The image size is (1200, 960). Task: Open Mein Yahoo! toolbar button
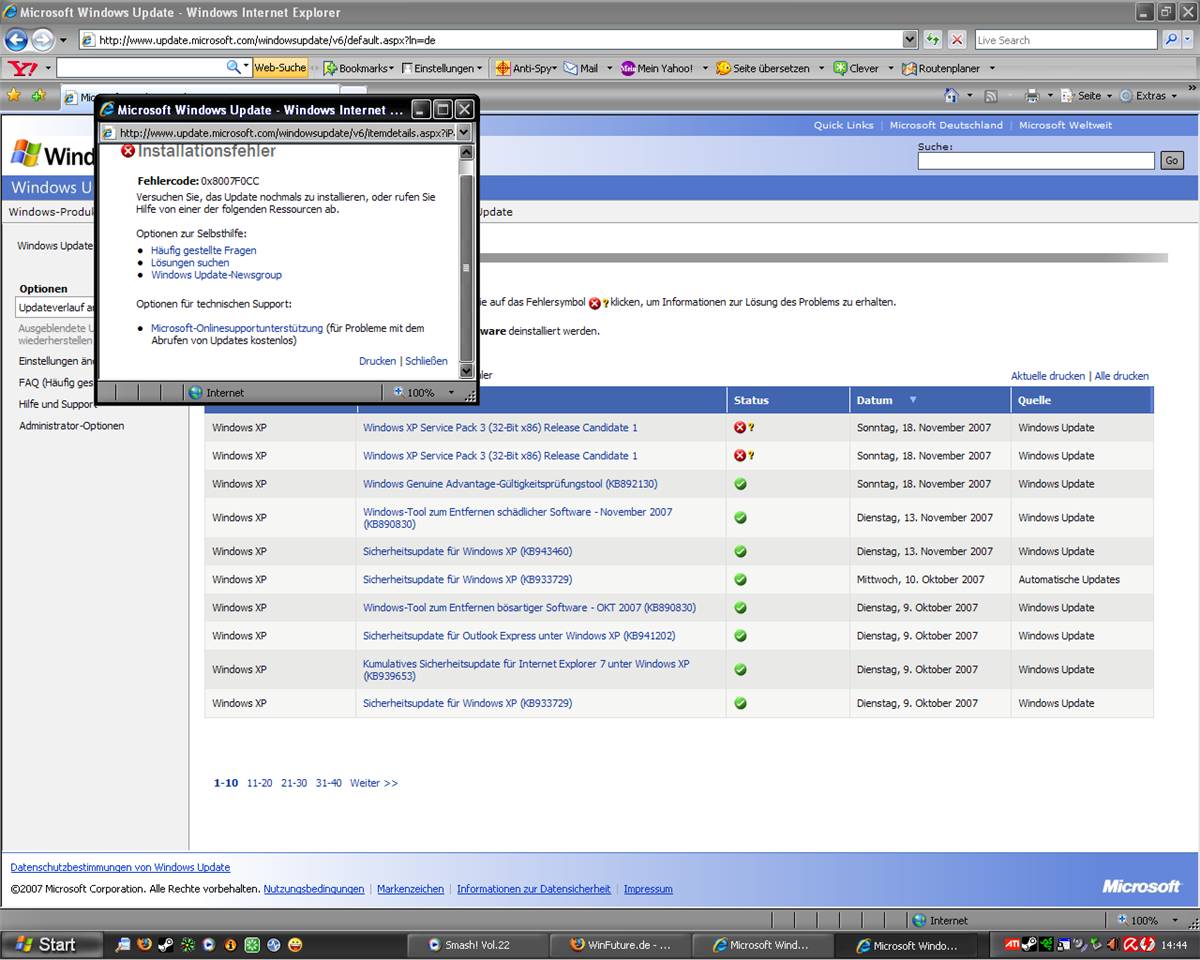pyautogui.click(x=657, y=68)
